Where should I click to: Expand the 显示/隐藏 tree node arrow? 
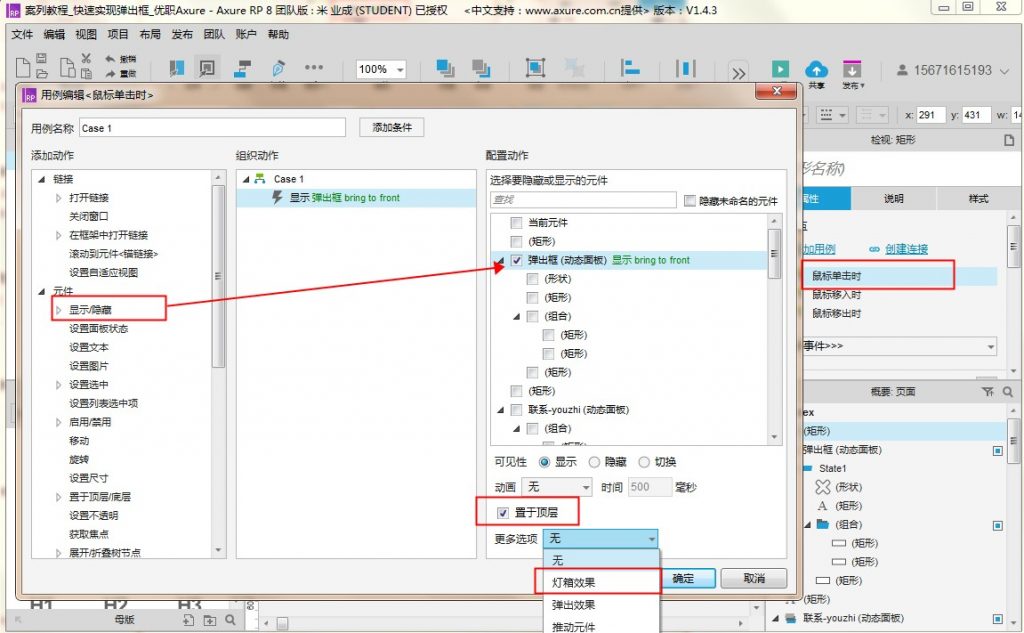(59, 310)
